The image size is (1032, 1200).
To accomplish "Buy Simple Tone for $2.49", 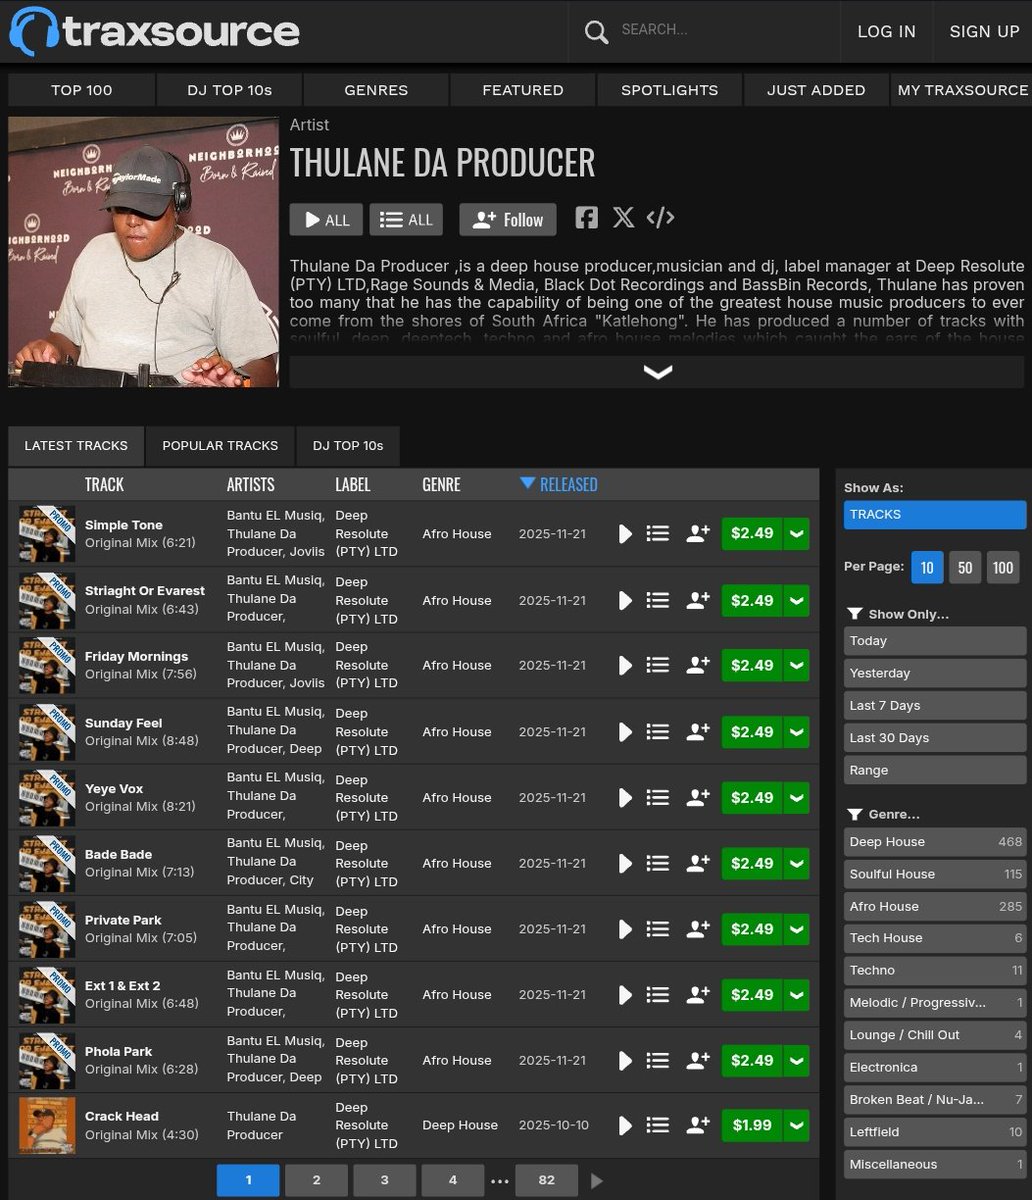I will (752, 534).
